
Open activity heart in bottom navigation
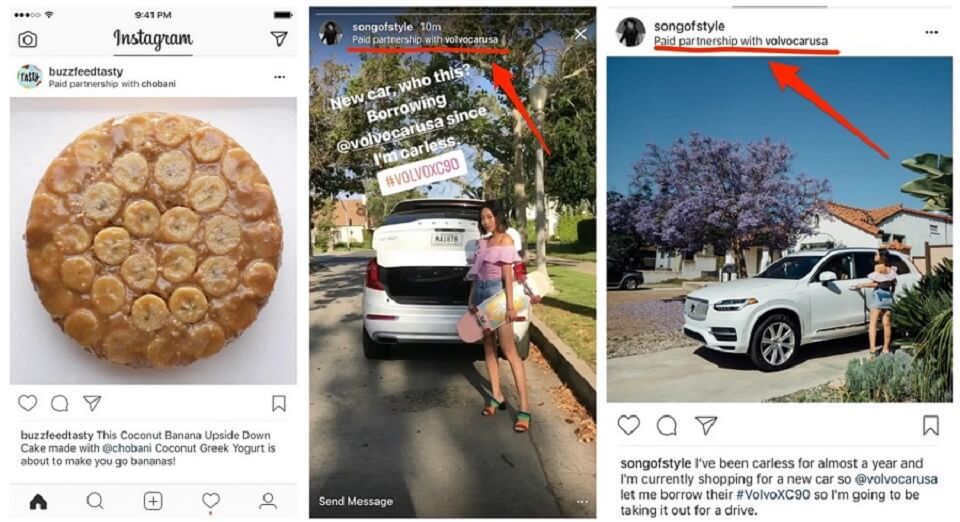[x=211, y=501]
